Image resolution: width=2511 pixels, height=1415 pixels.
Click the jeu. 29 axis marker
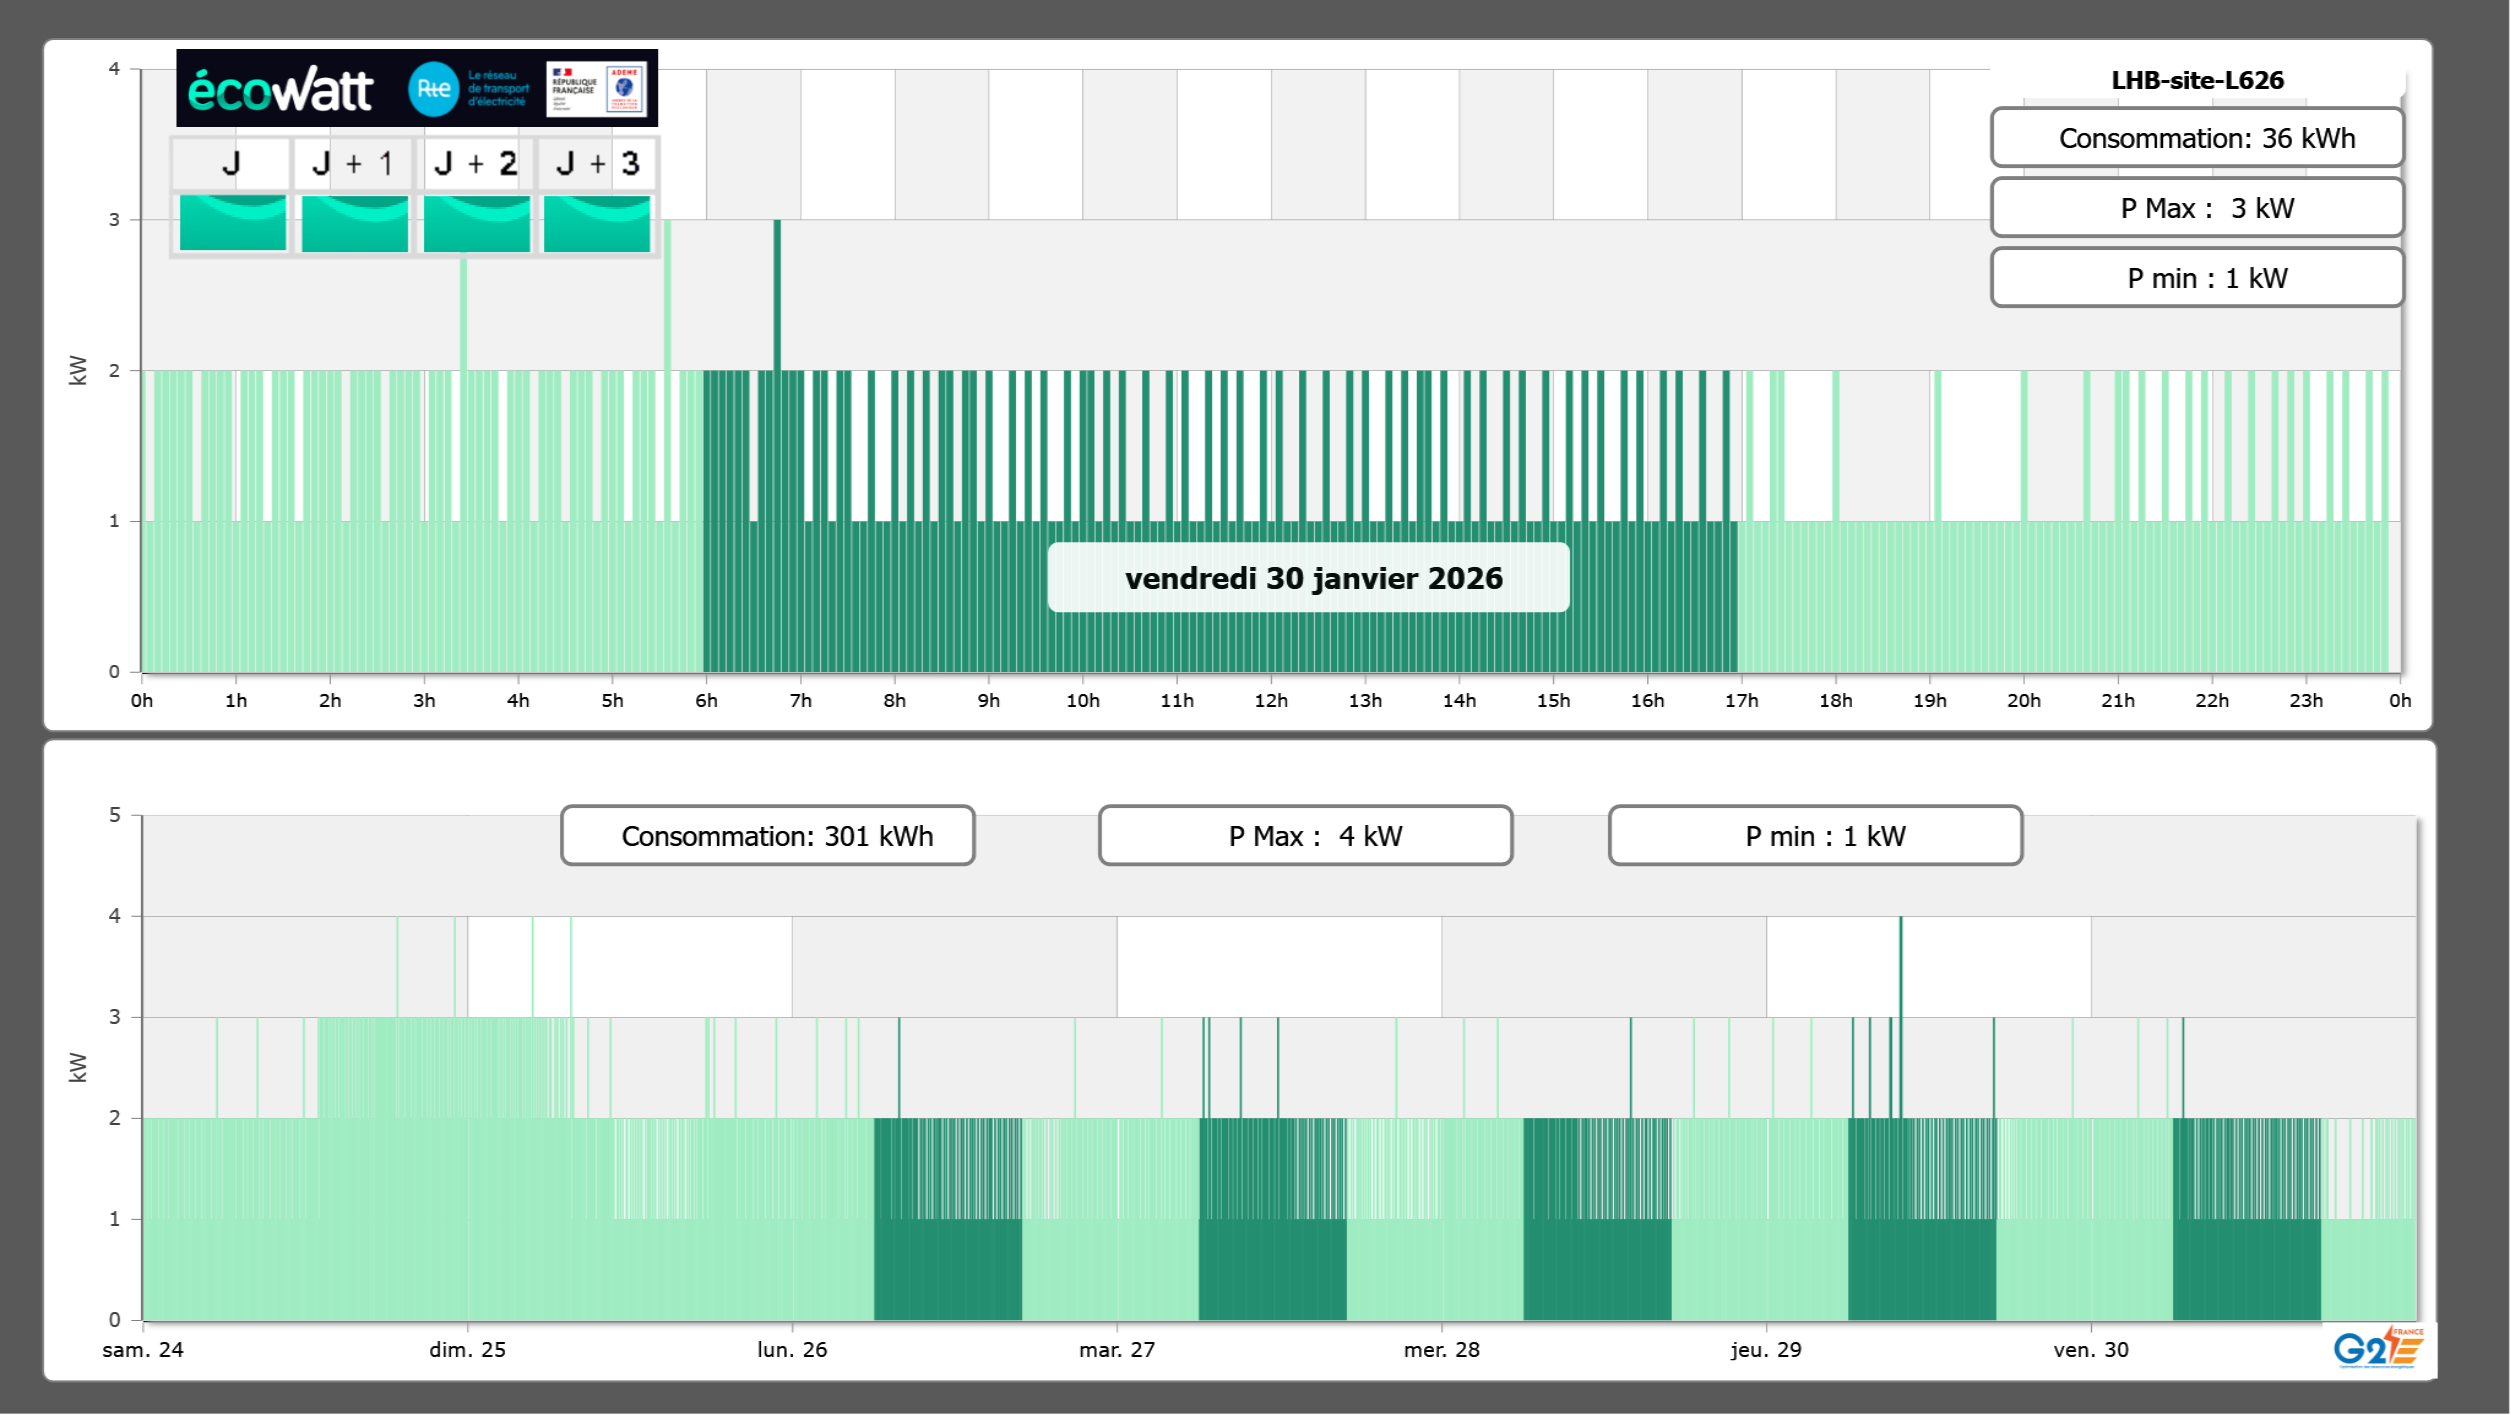(1766, 1349)
